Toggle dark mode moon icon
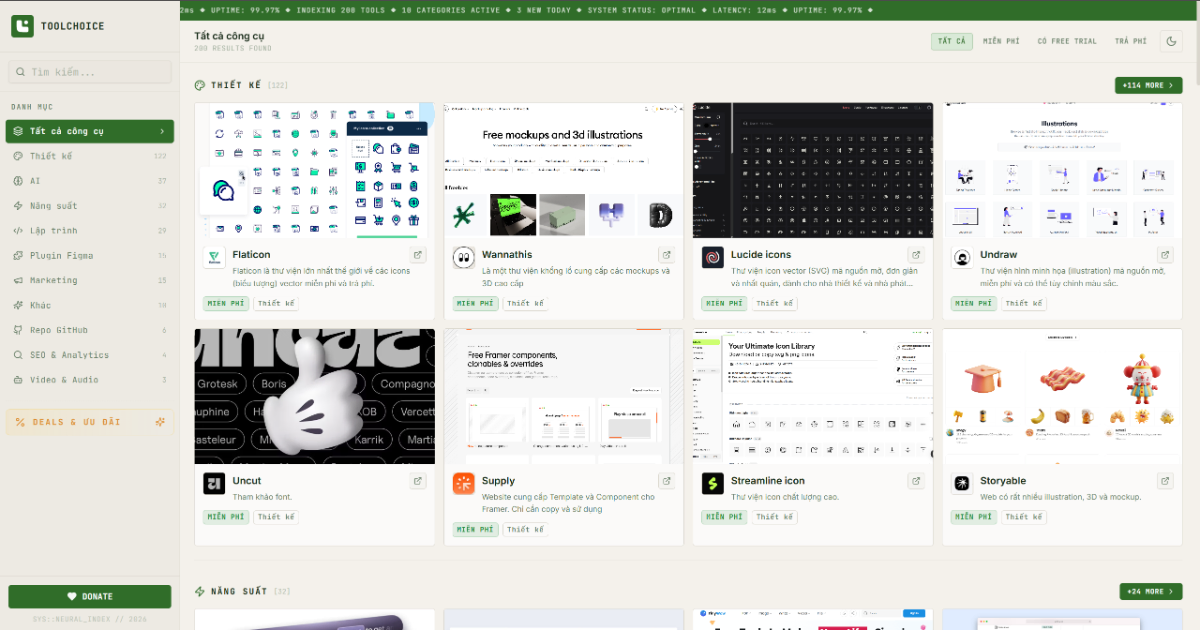 (1171, 41)
